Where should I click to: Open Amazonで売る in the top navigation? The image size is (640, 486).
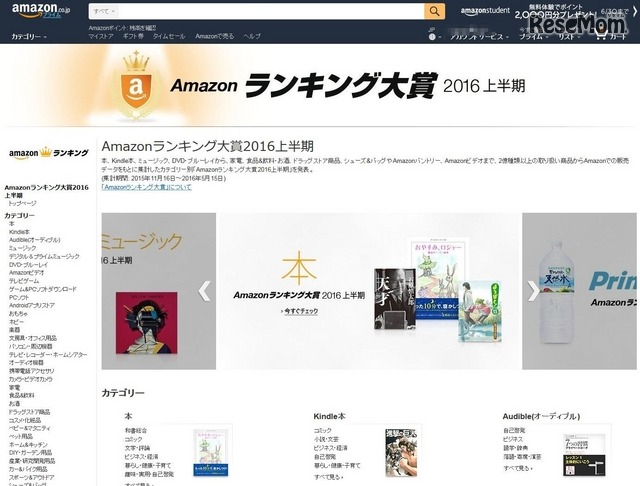coord(215,36)
